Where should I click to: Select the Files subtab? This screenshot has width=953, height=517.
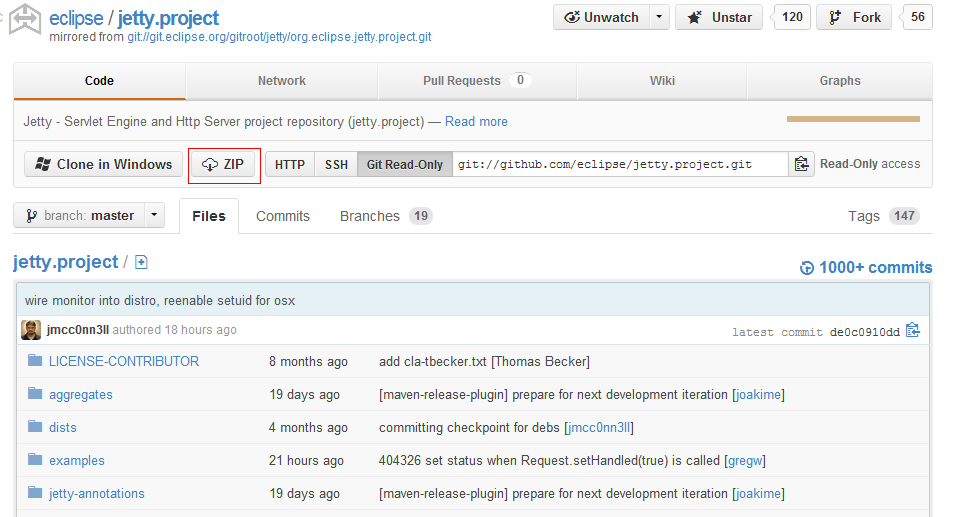tap(208, 216)
